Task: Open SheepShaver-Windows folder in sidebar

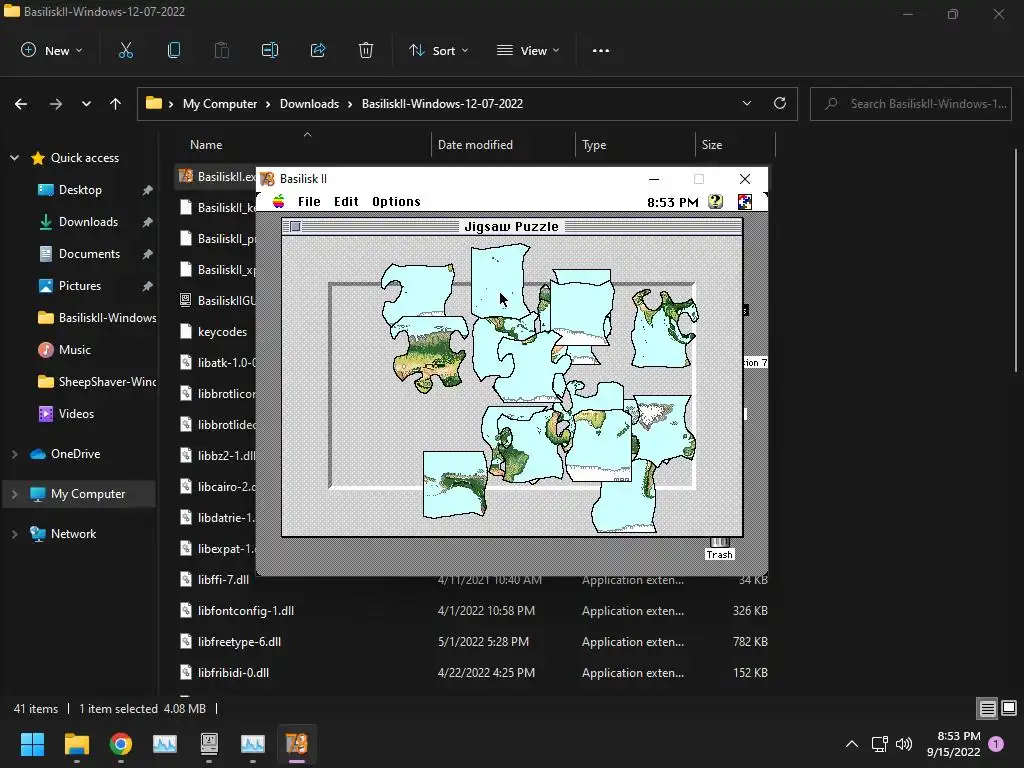Action: coord(97,382)
